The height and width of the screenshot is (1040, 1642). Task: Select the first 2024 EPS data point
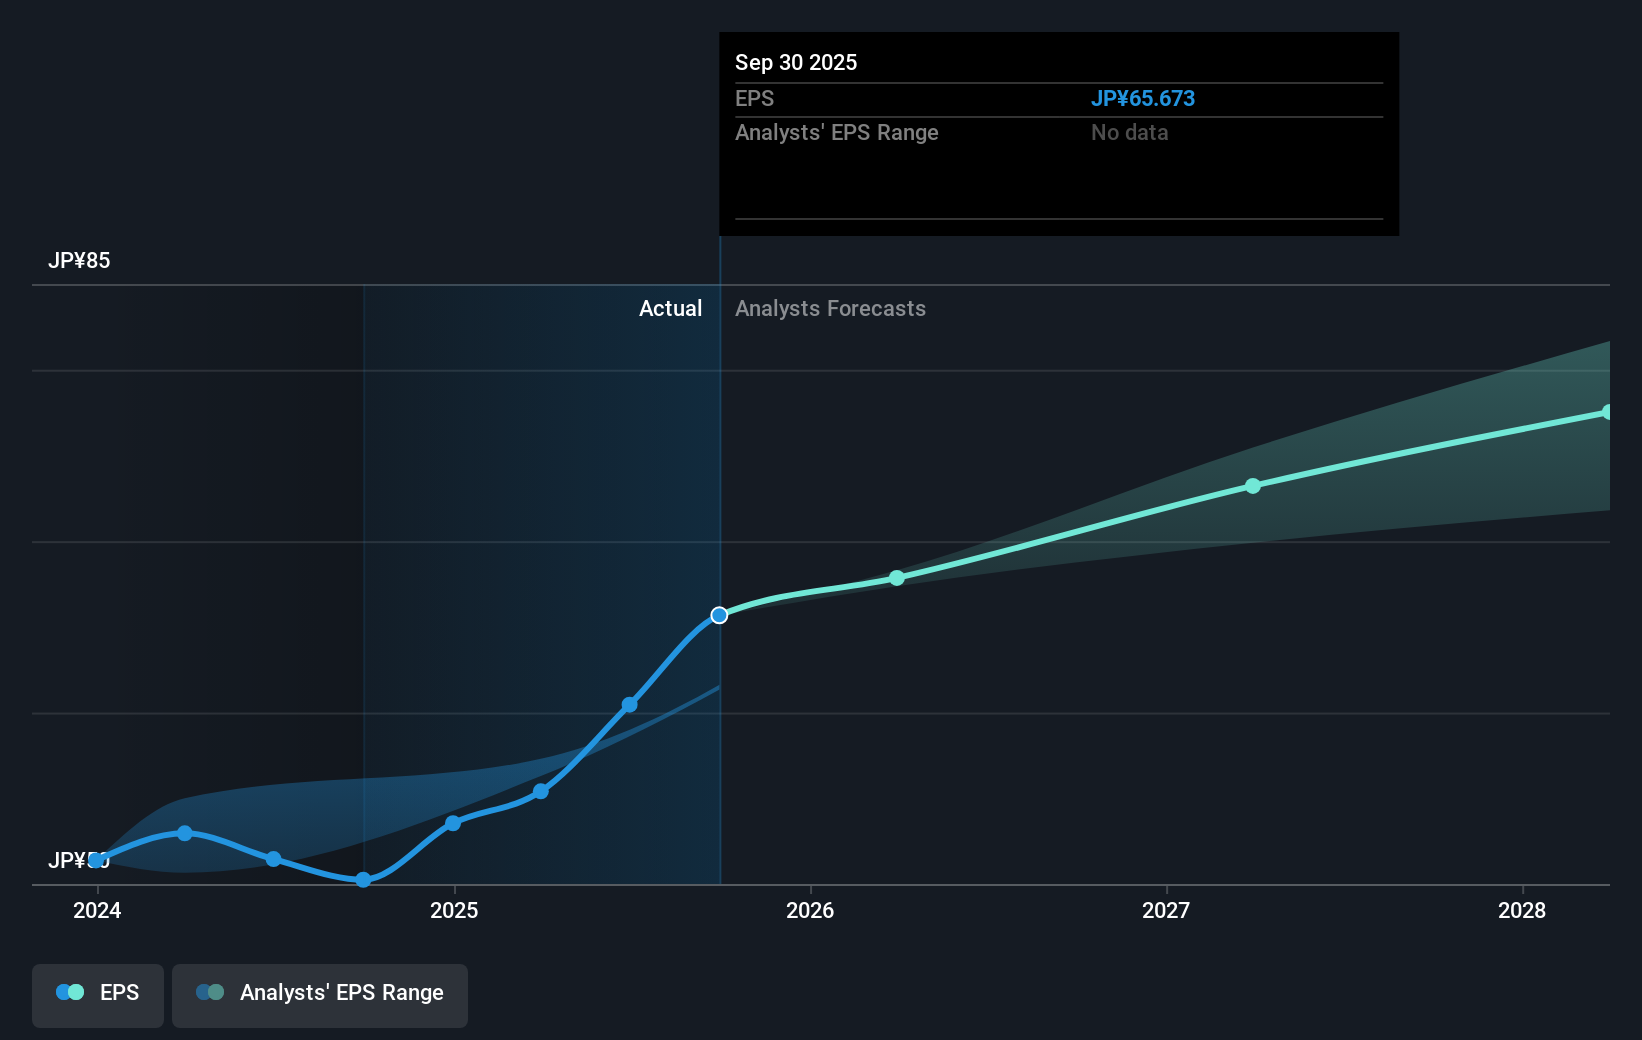[96, 858]
